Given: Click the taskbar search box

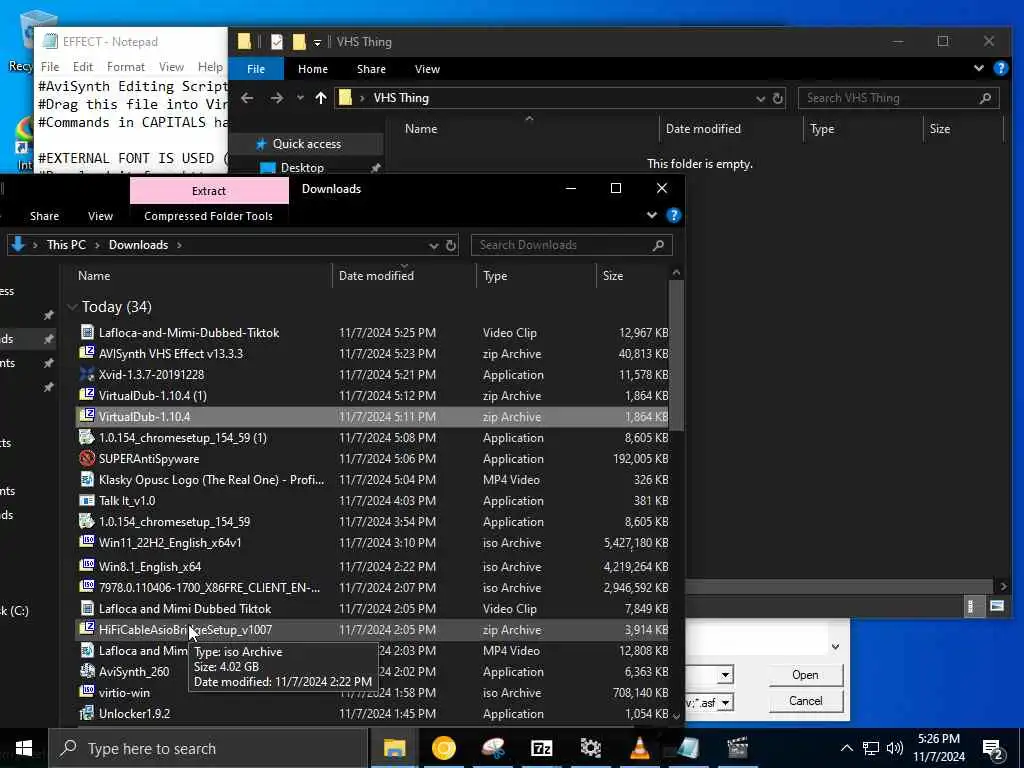Looking at the screenshot, I should (x=208, y=748).
